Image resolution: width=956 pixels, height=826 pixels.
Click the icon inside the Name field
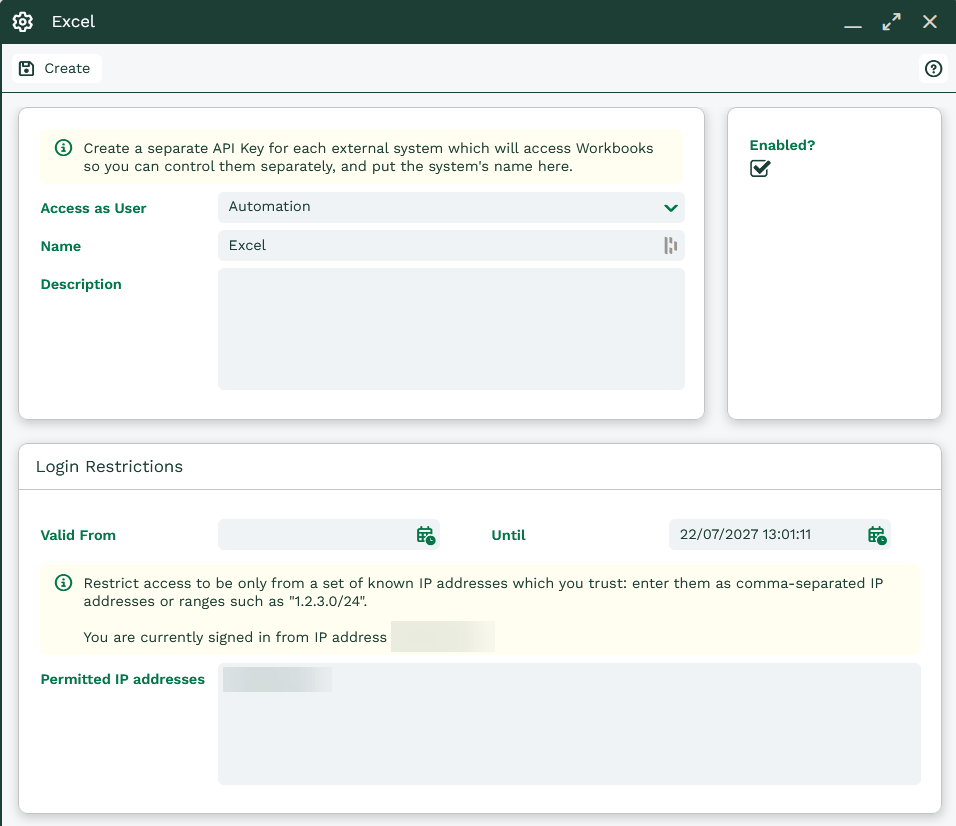pyautogui.click(x=670, y=245)
